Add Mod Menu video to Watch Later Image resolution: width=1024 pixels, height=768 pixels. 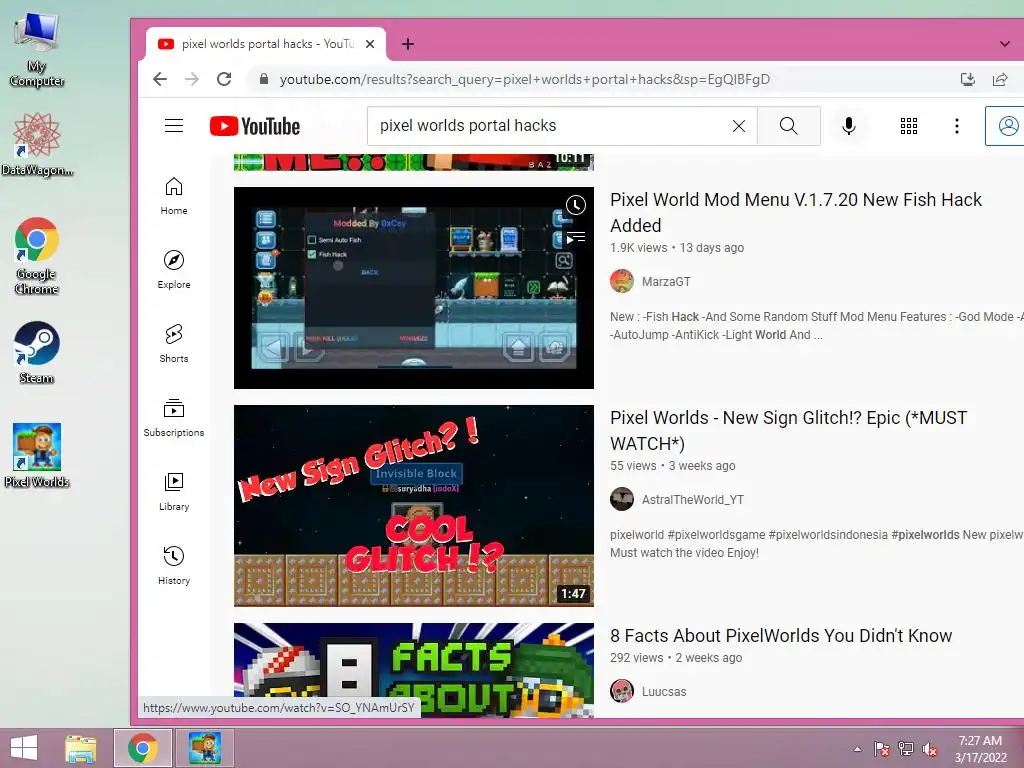tap(575, 205)
